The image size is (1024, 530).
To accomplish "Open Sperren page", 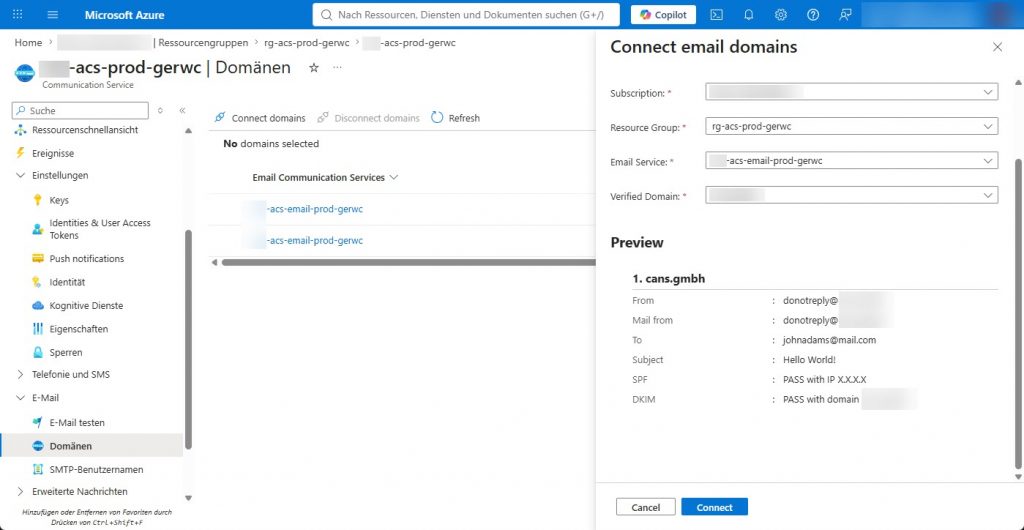I will point(66,352).
